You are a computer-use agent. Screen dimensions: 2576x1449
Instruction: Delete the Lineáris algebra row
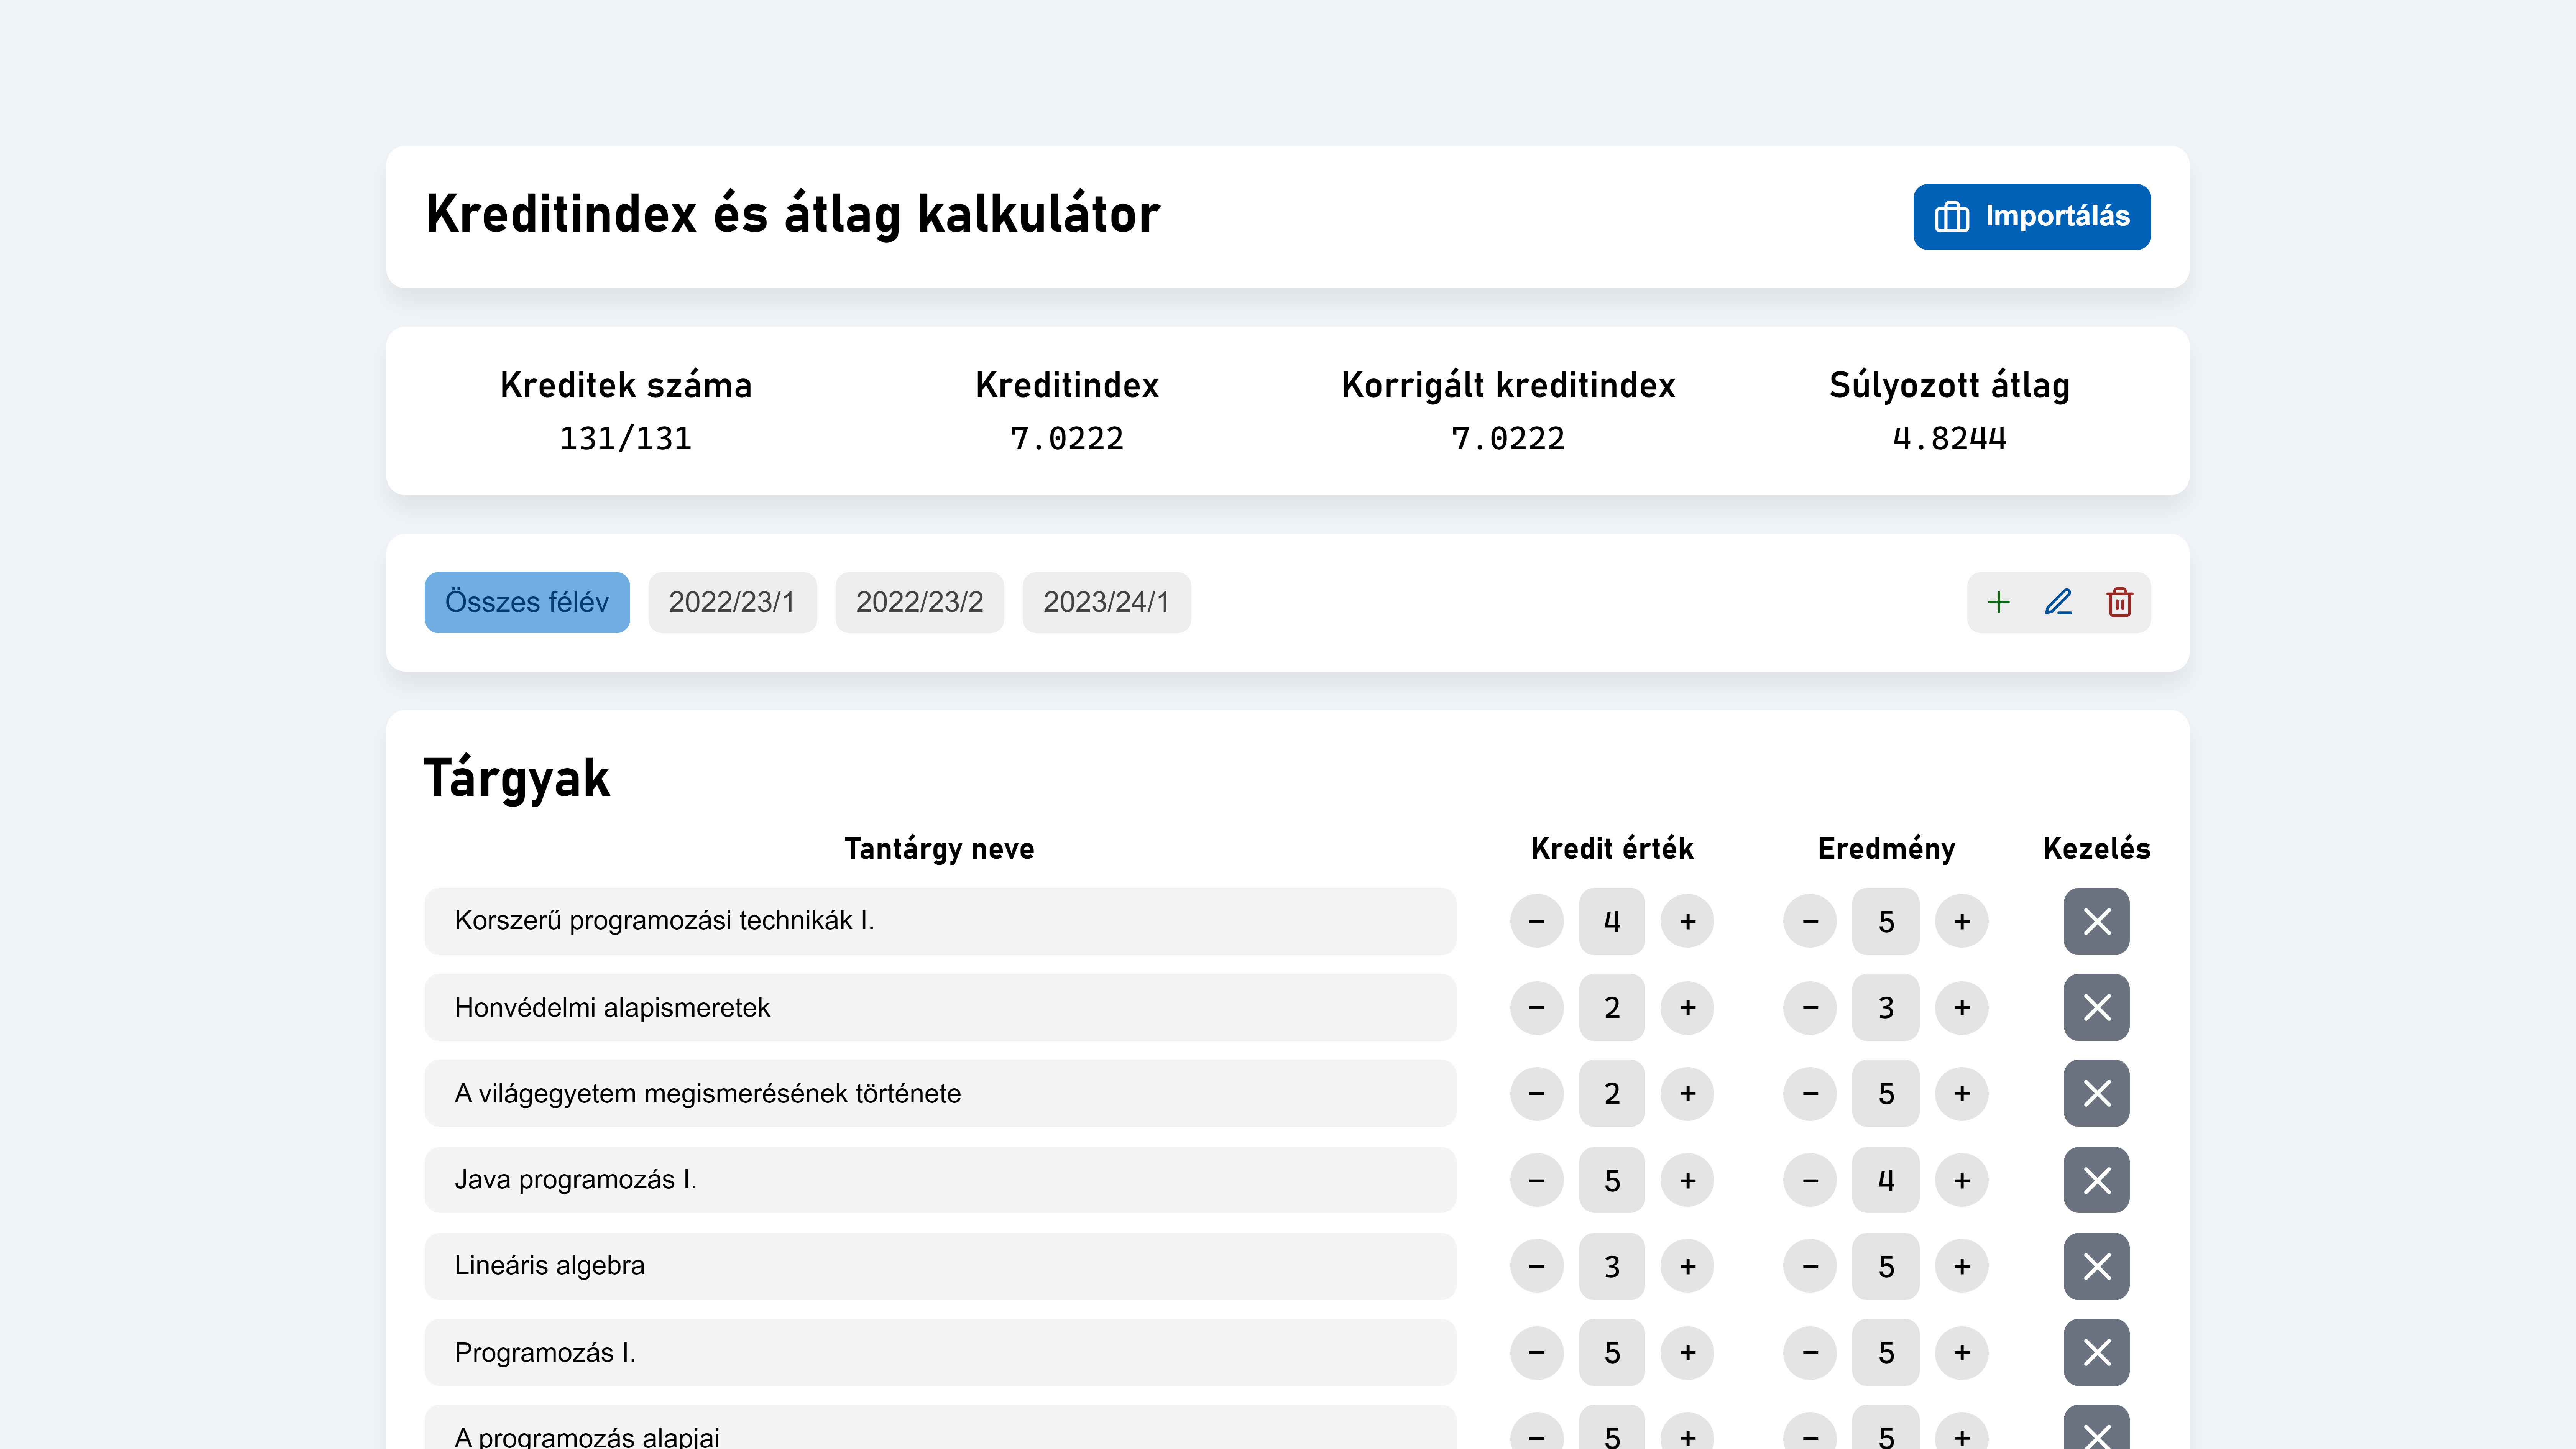(2096, 1266)
